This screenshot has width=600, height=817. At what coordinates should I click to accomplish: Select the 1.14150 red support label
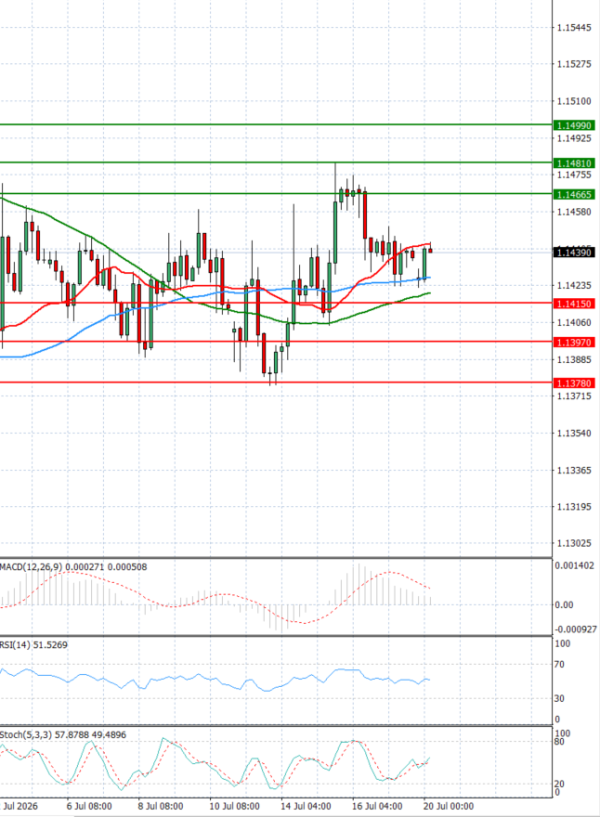pos(573,304)
